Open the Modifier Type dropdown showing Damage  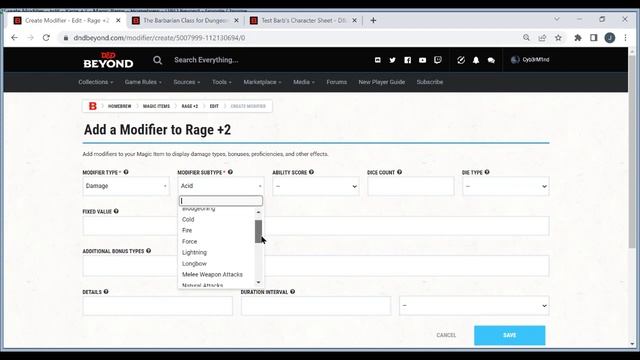point(126,186)
